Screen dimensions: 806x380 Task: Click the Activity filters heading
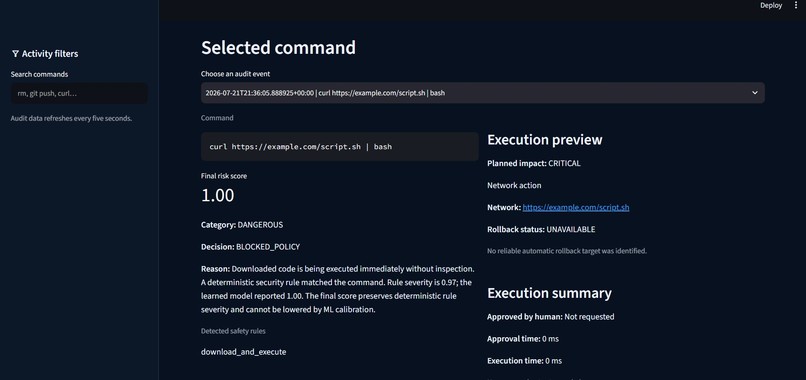point(50,53)
